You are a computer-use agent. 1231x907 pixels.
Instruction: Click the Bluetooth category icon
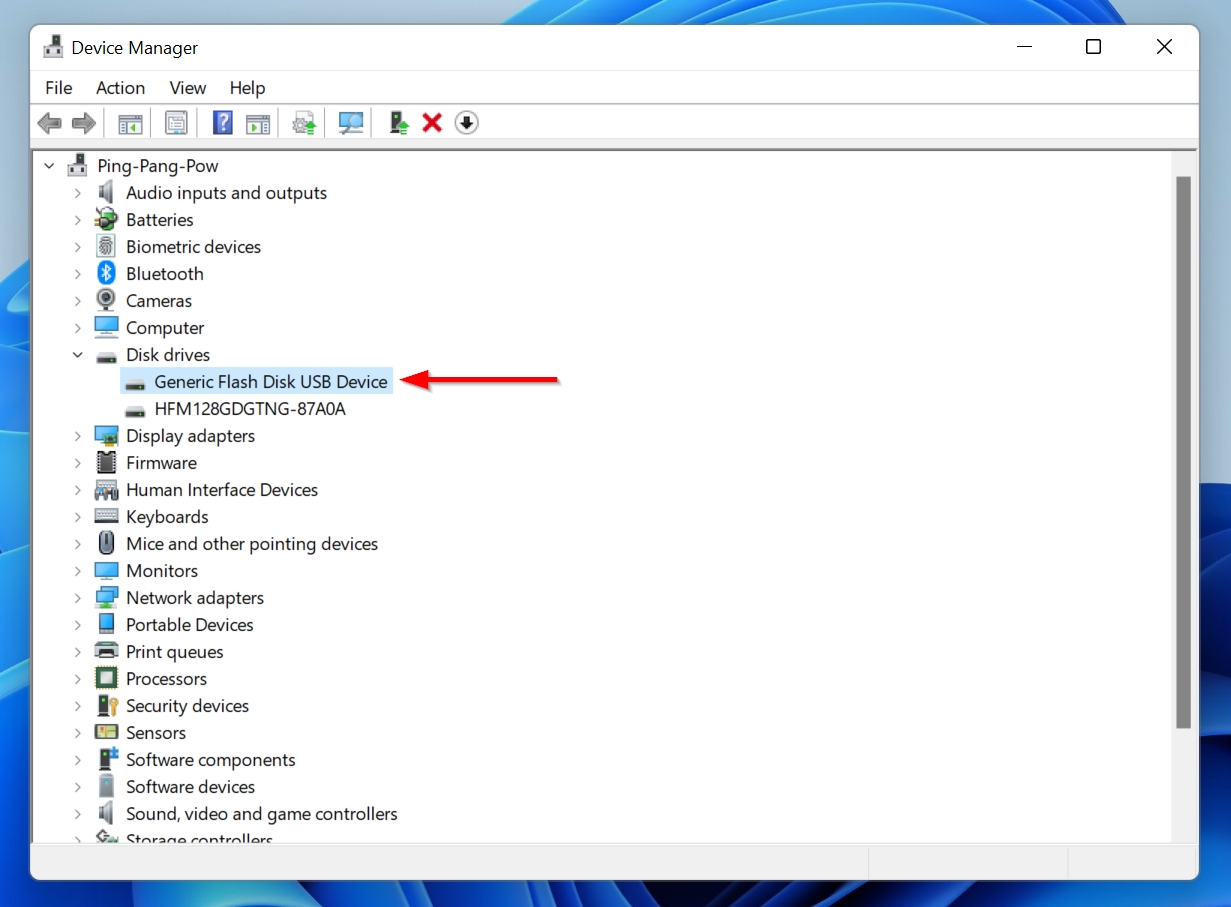[x=106, y=274]
